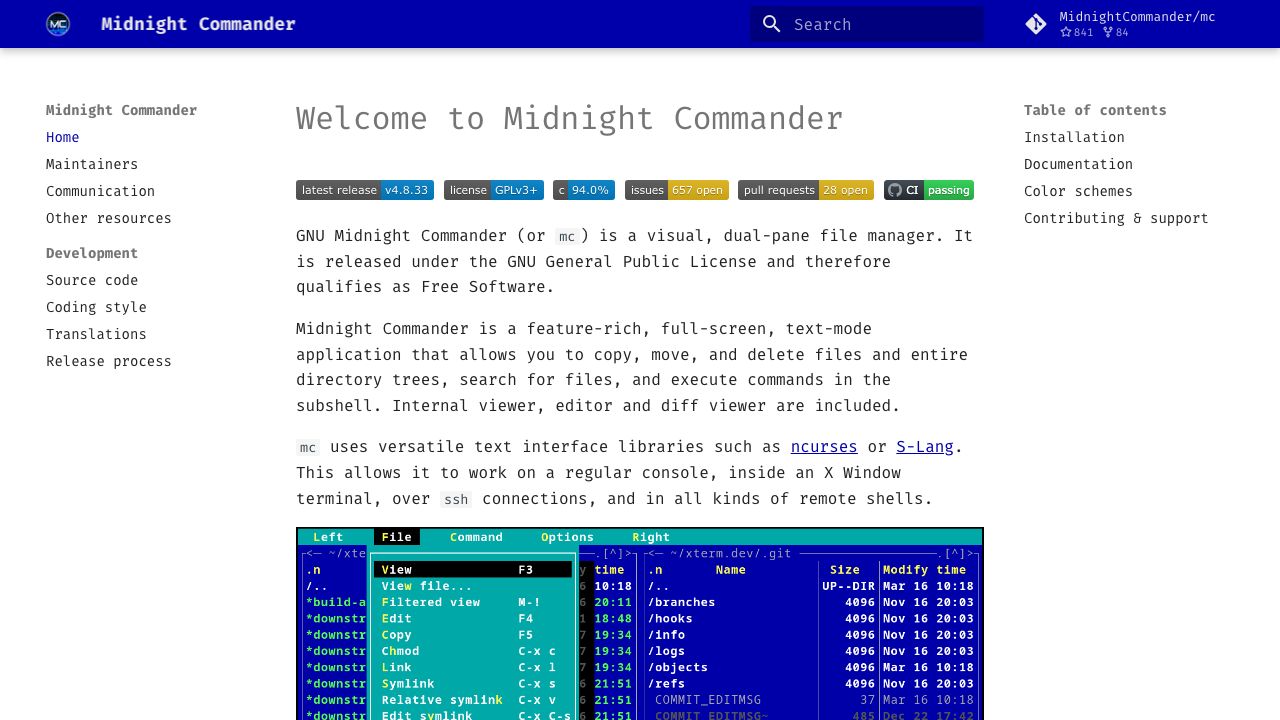Click the star count 841

coord(1077,32)
